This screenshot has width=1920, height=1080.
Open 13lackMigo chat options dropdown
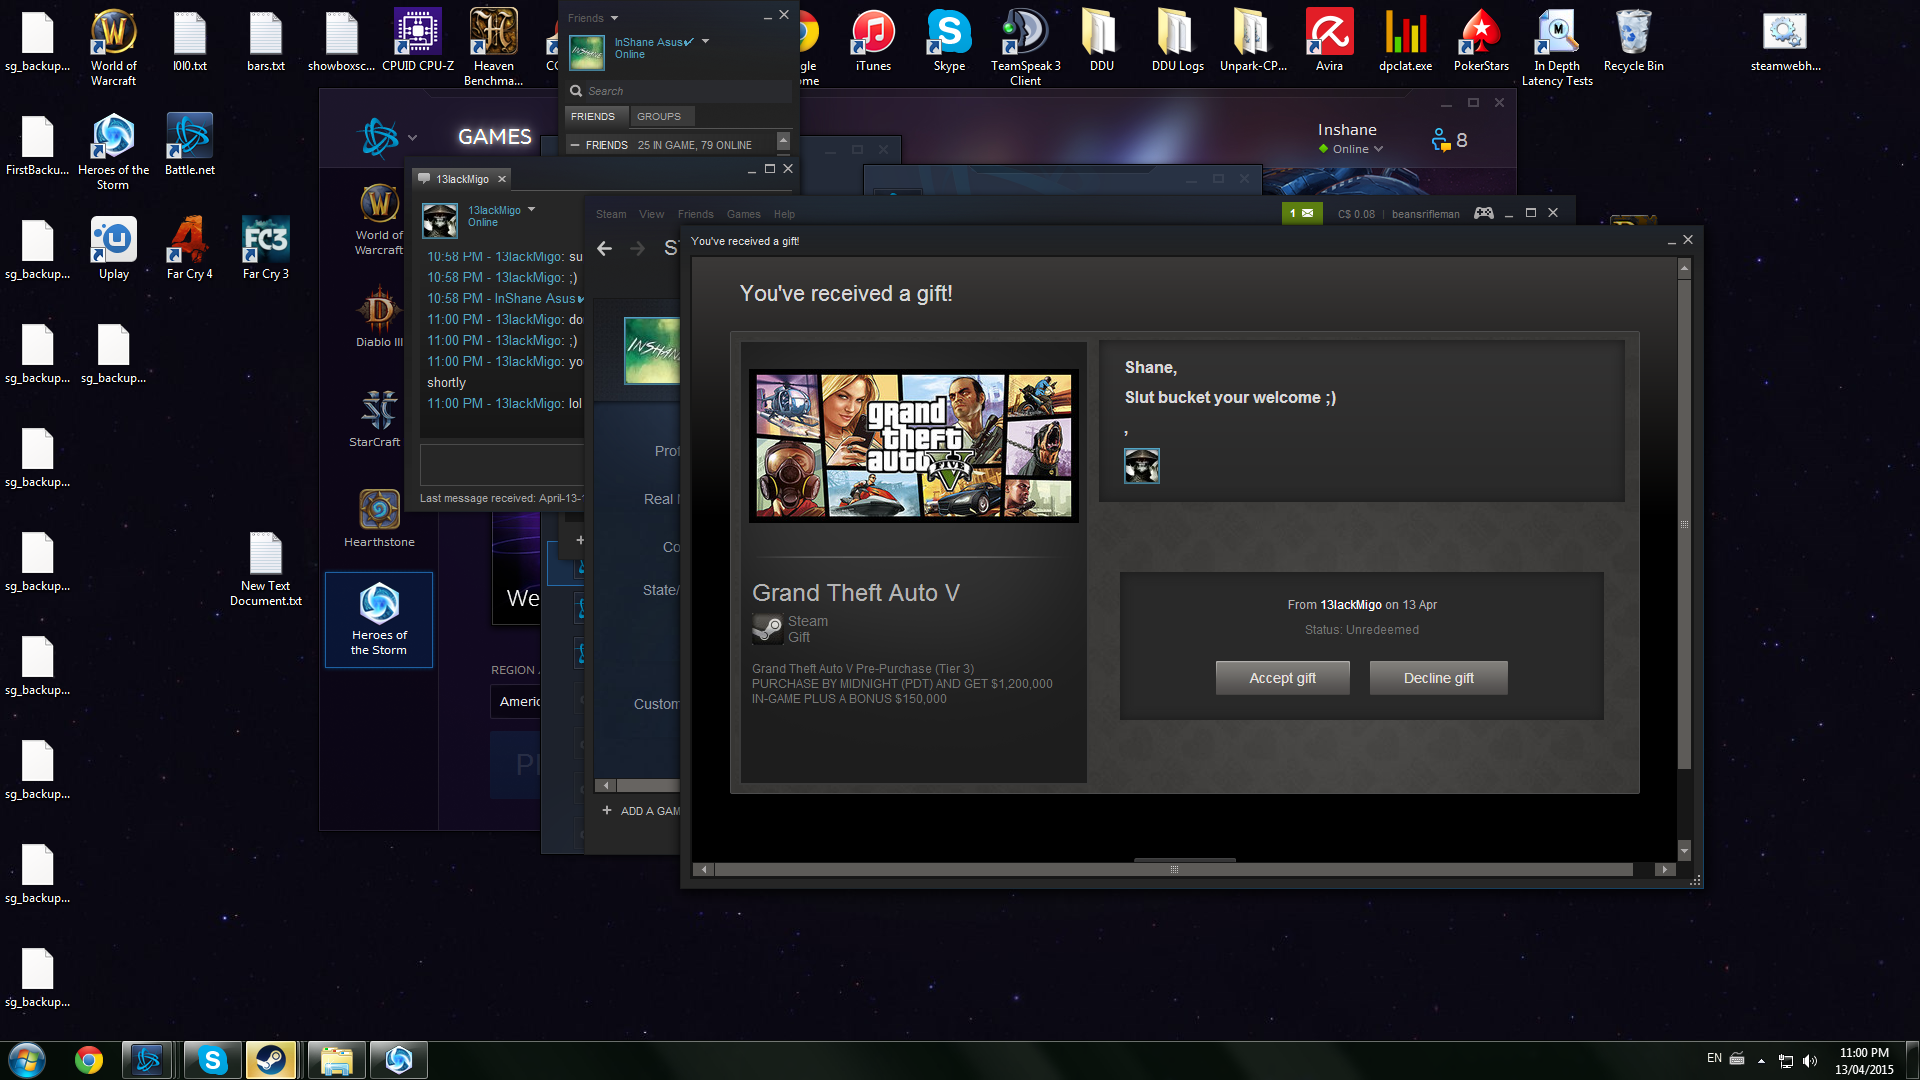point(531,210)
